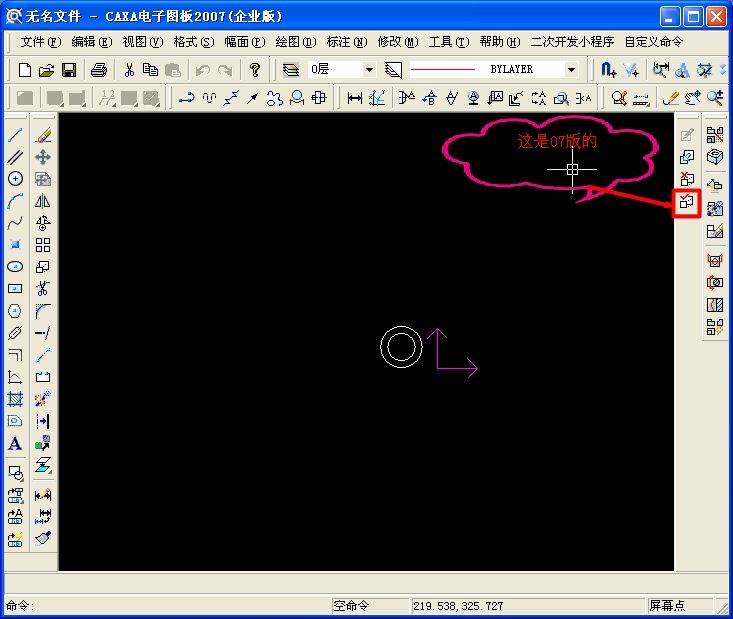The width and height of the screenshot is (733, 619).
Task: Open the 文件(F) menu
Action: (x=41, y=42)
